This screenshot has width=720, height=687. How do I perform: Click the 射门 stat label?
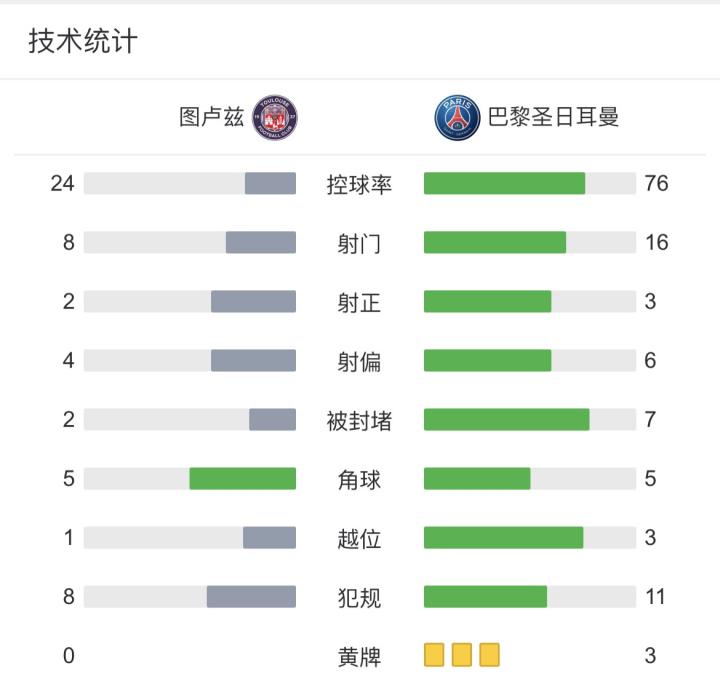[x=359, y=243]
